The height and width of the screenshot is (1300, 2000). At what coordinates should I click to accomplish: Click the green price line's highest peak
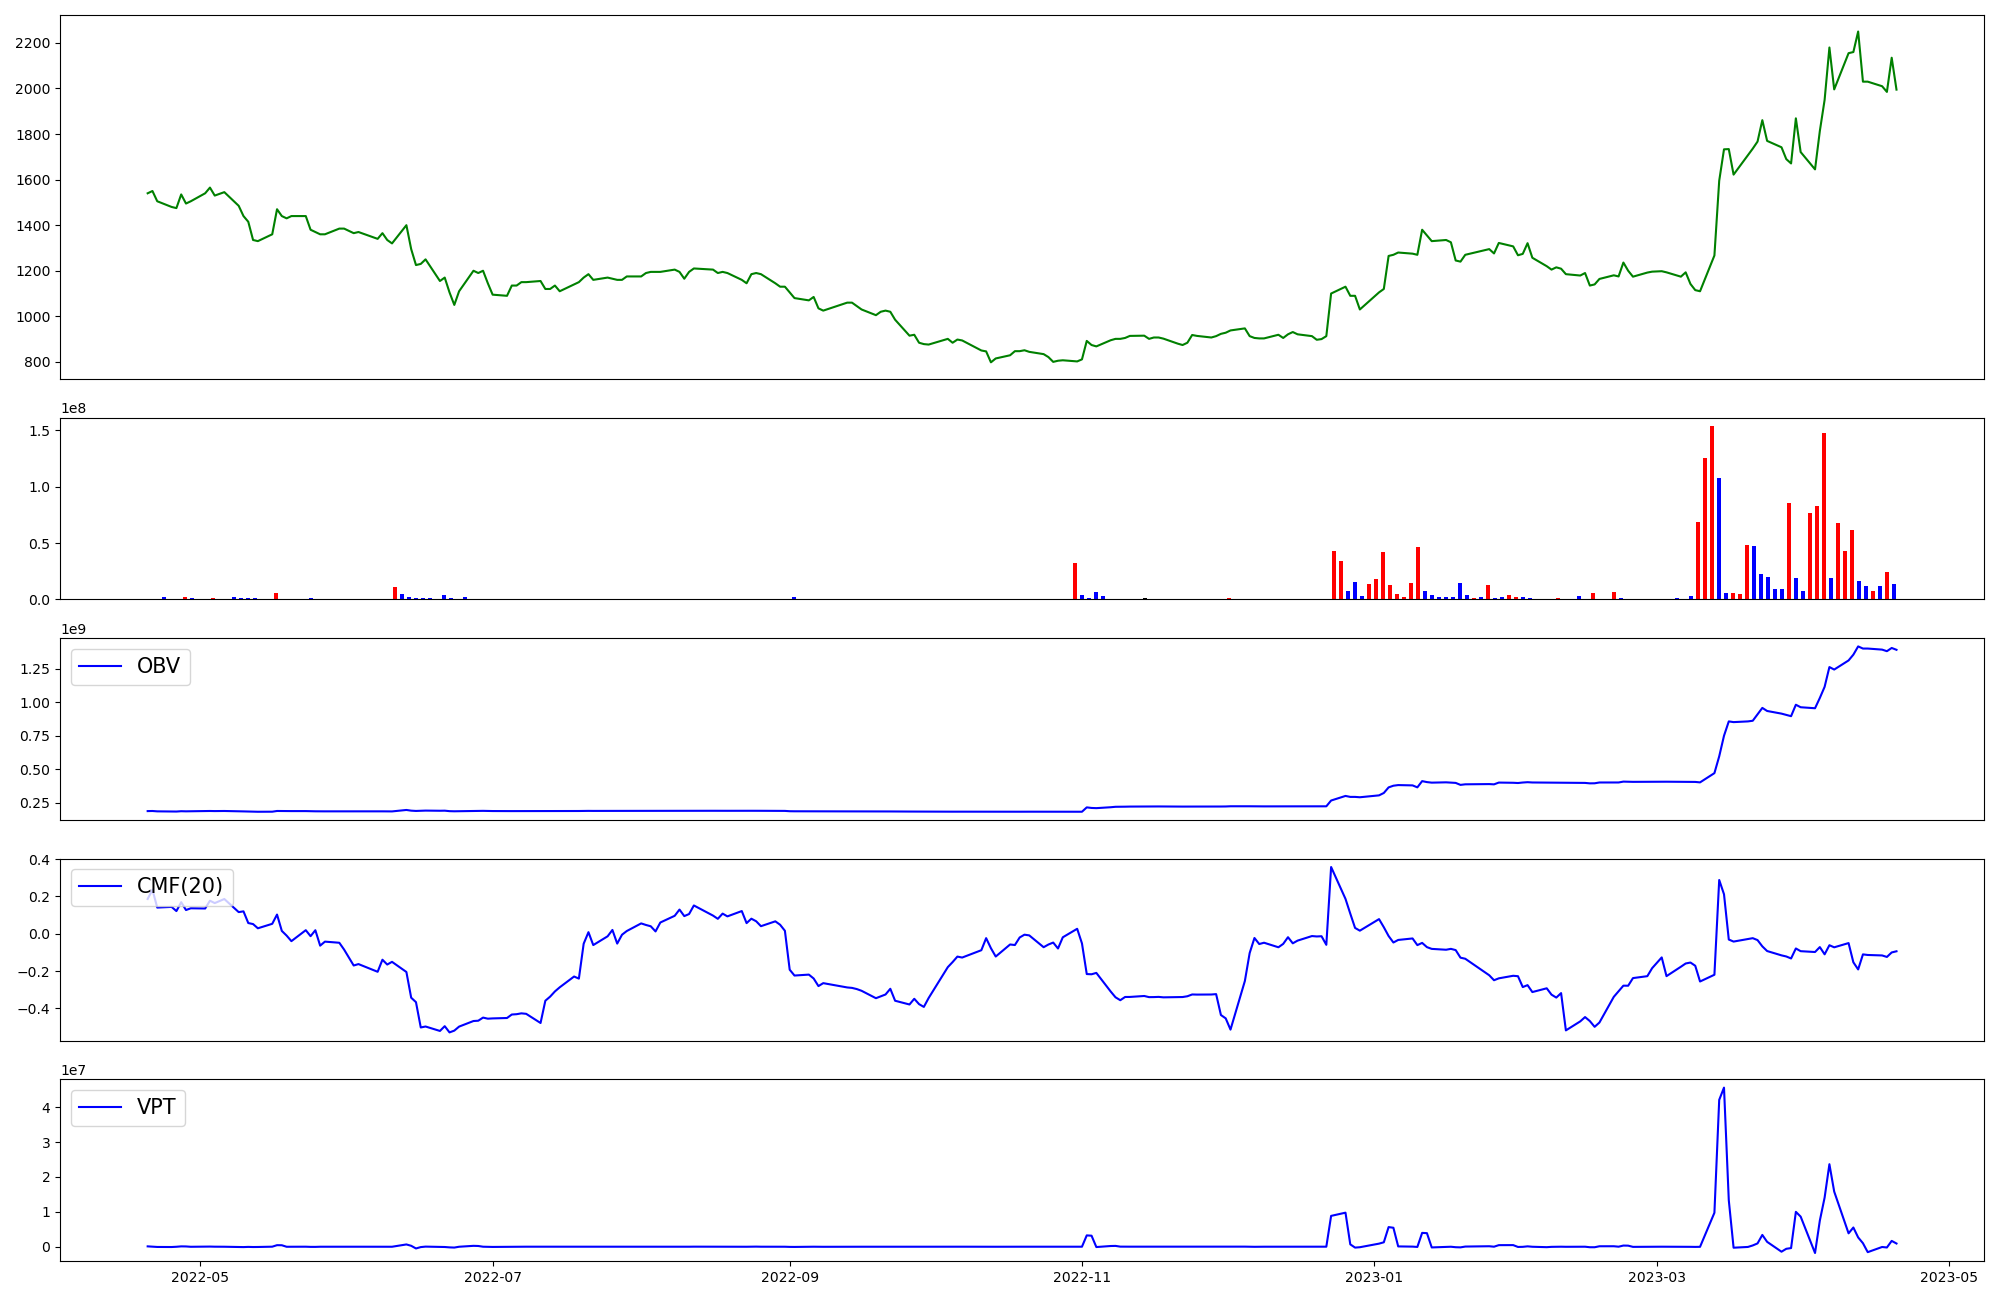1858,32
